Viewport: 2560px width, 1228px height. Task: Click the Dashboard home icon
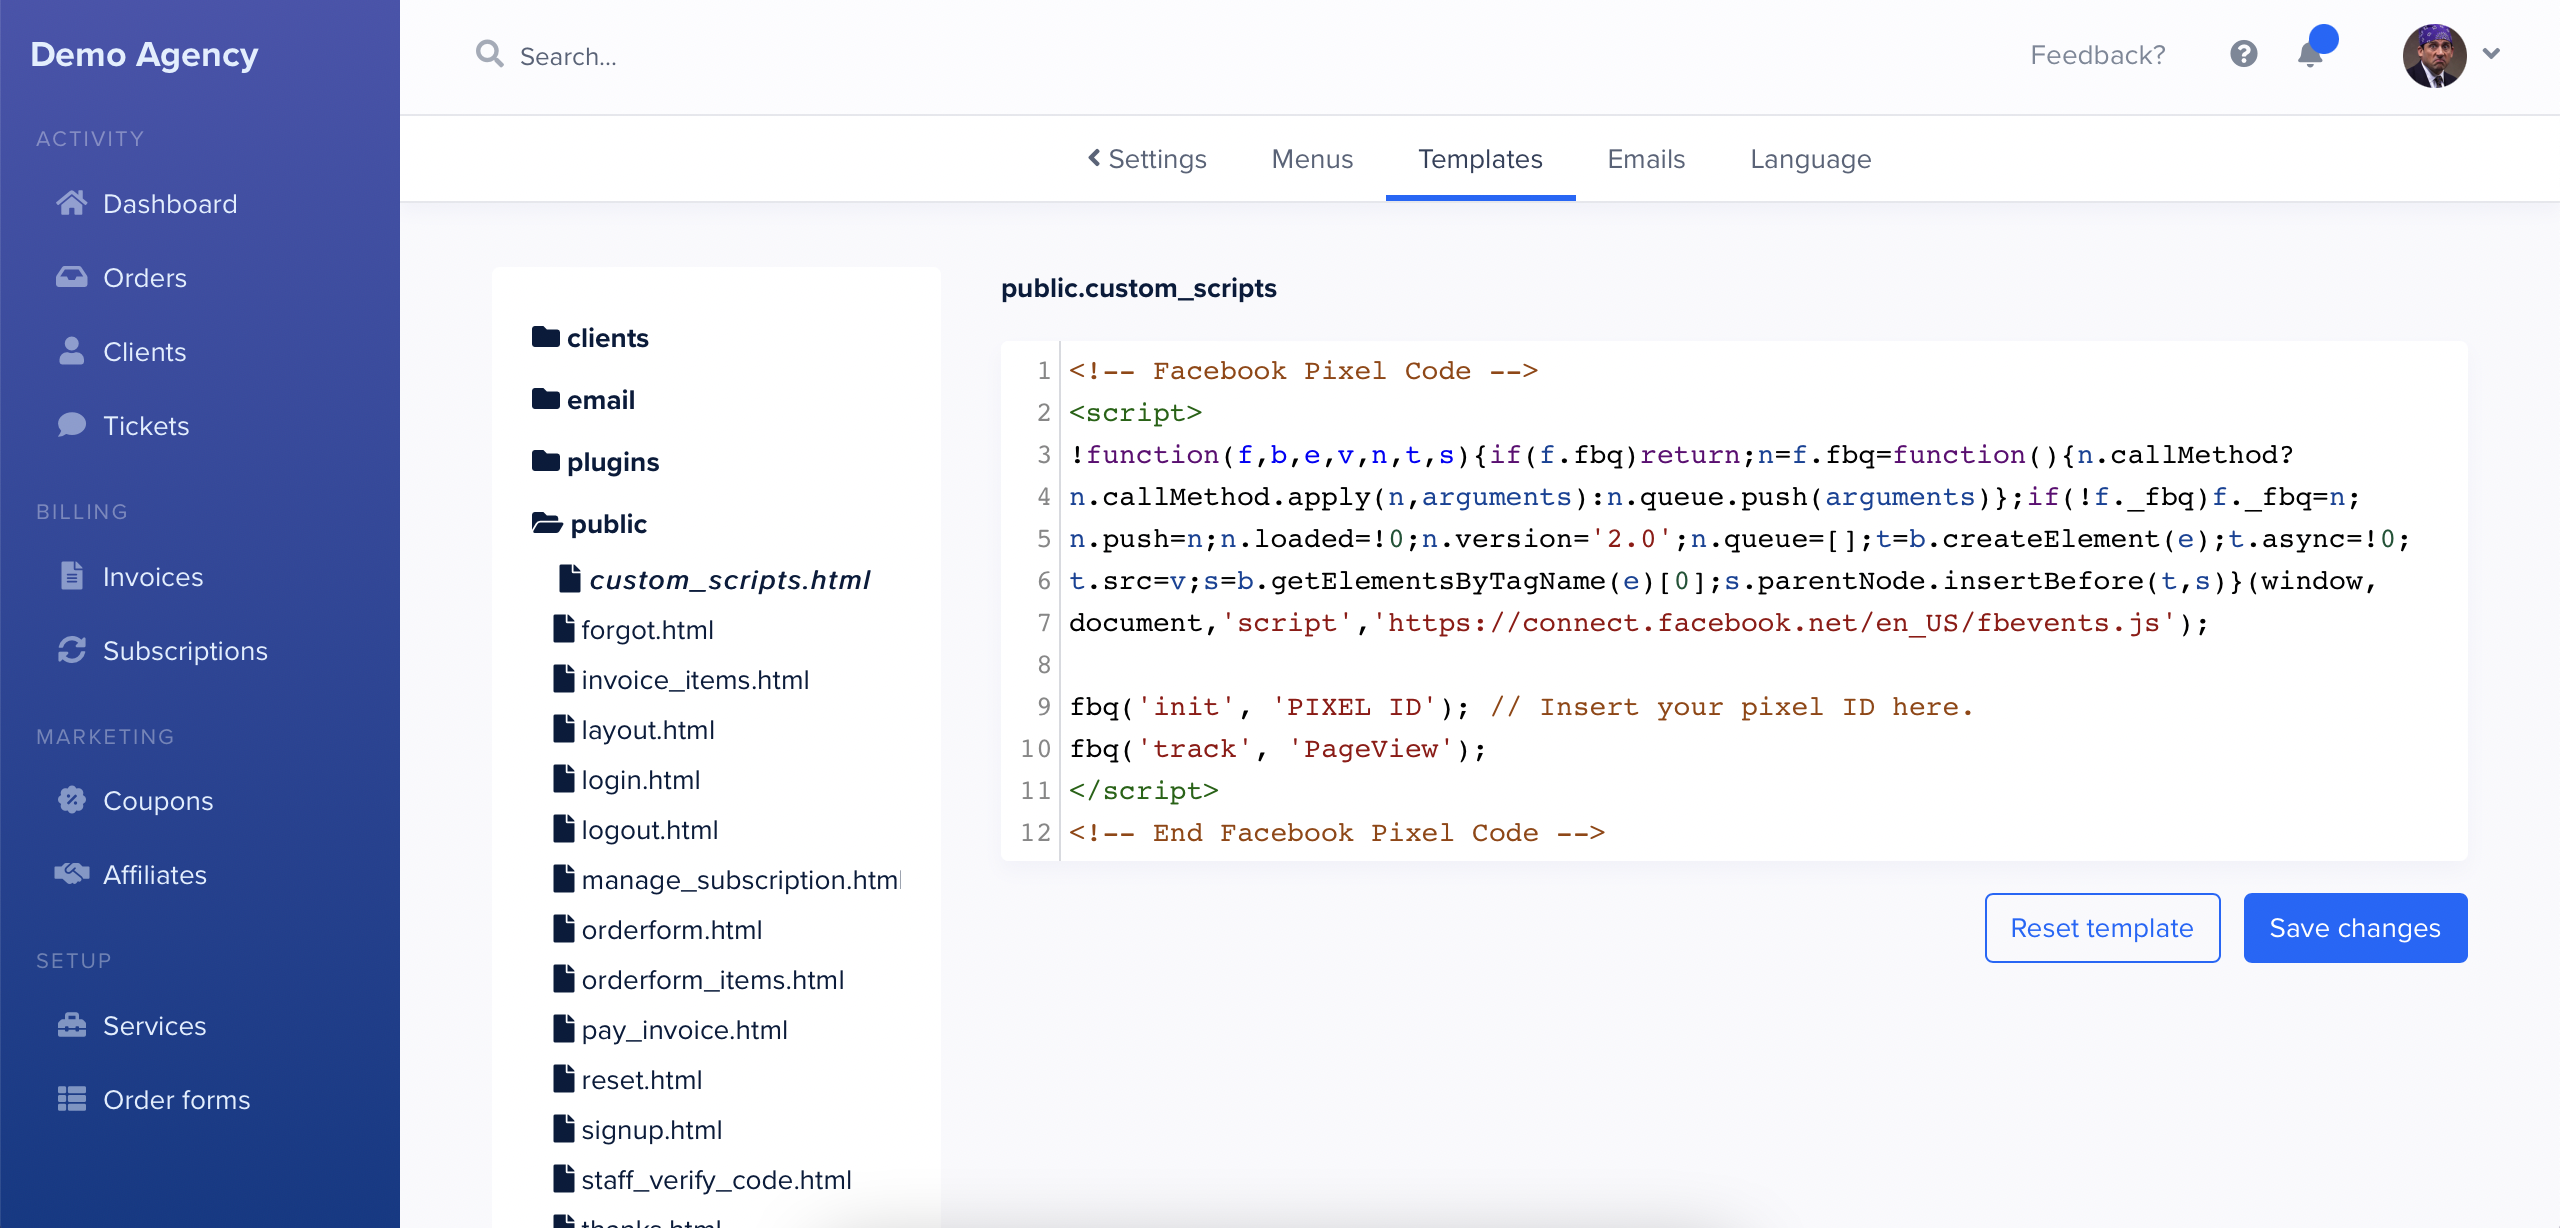(x=71, y=203)
